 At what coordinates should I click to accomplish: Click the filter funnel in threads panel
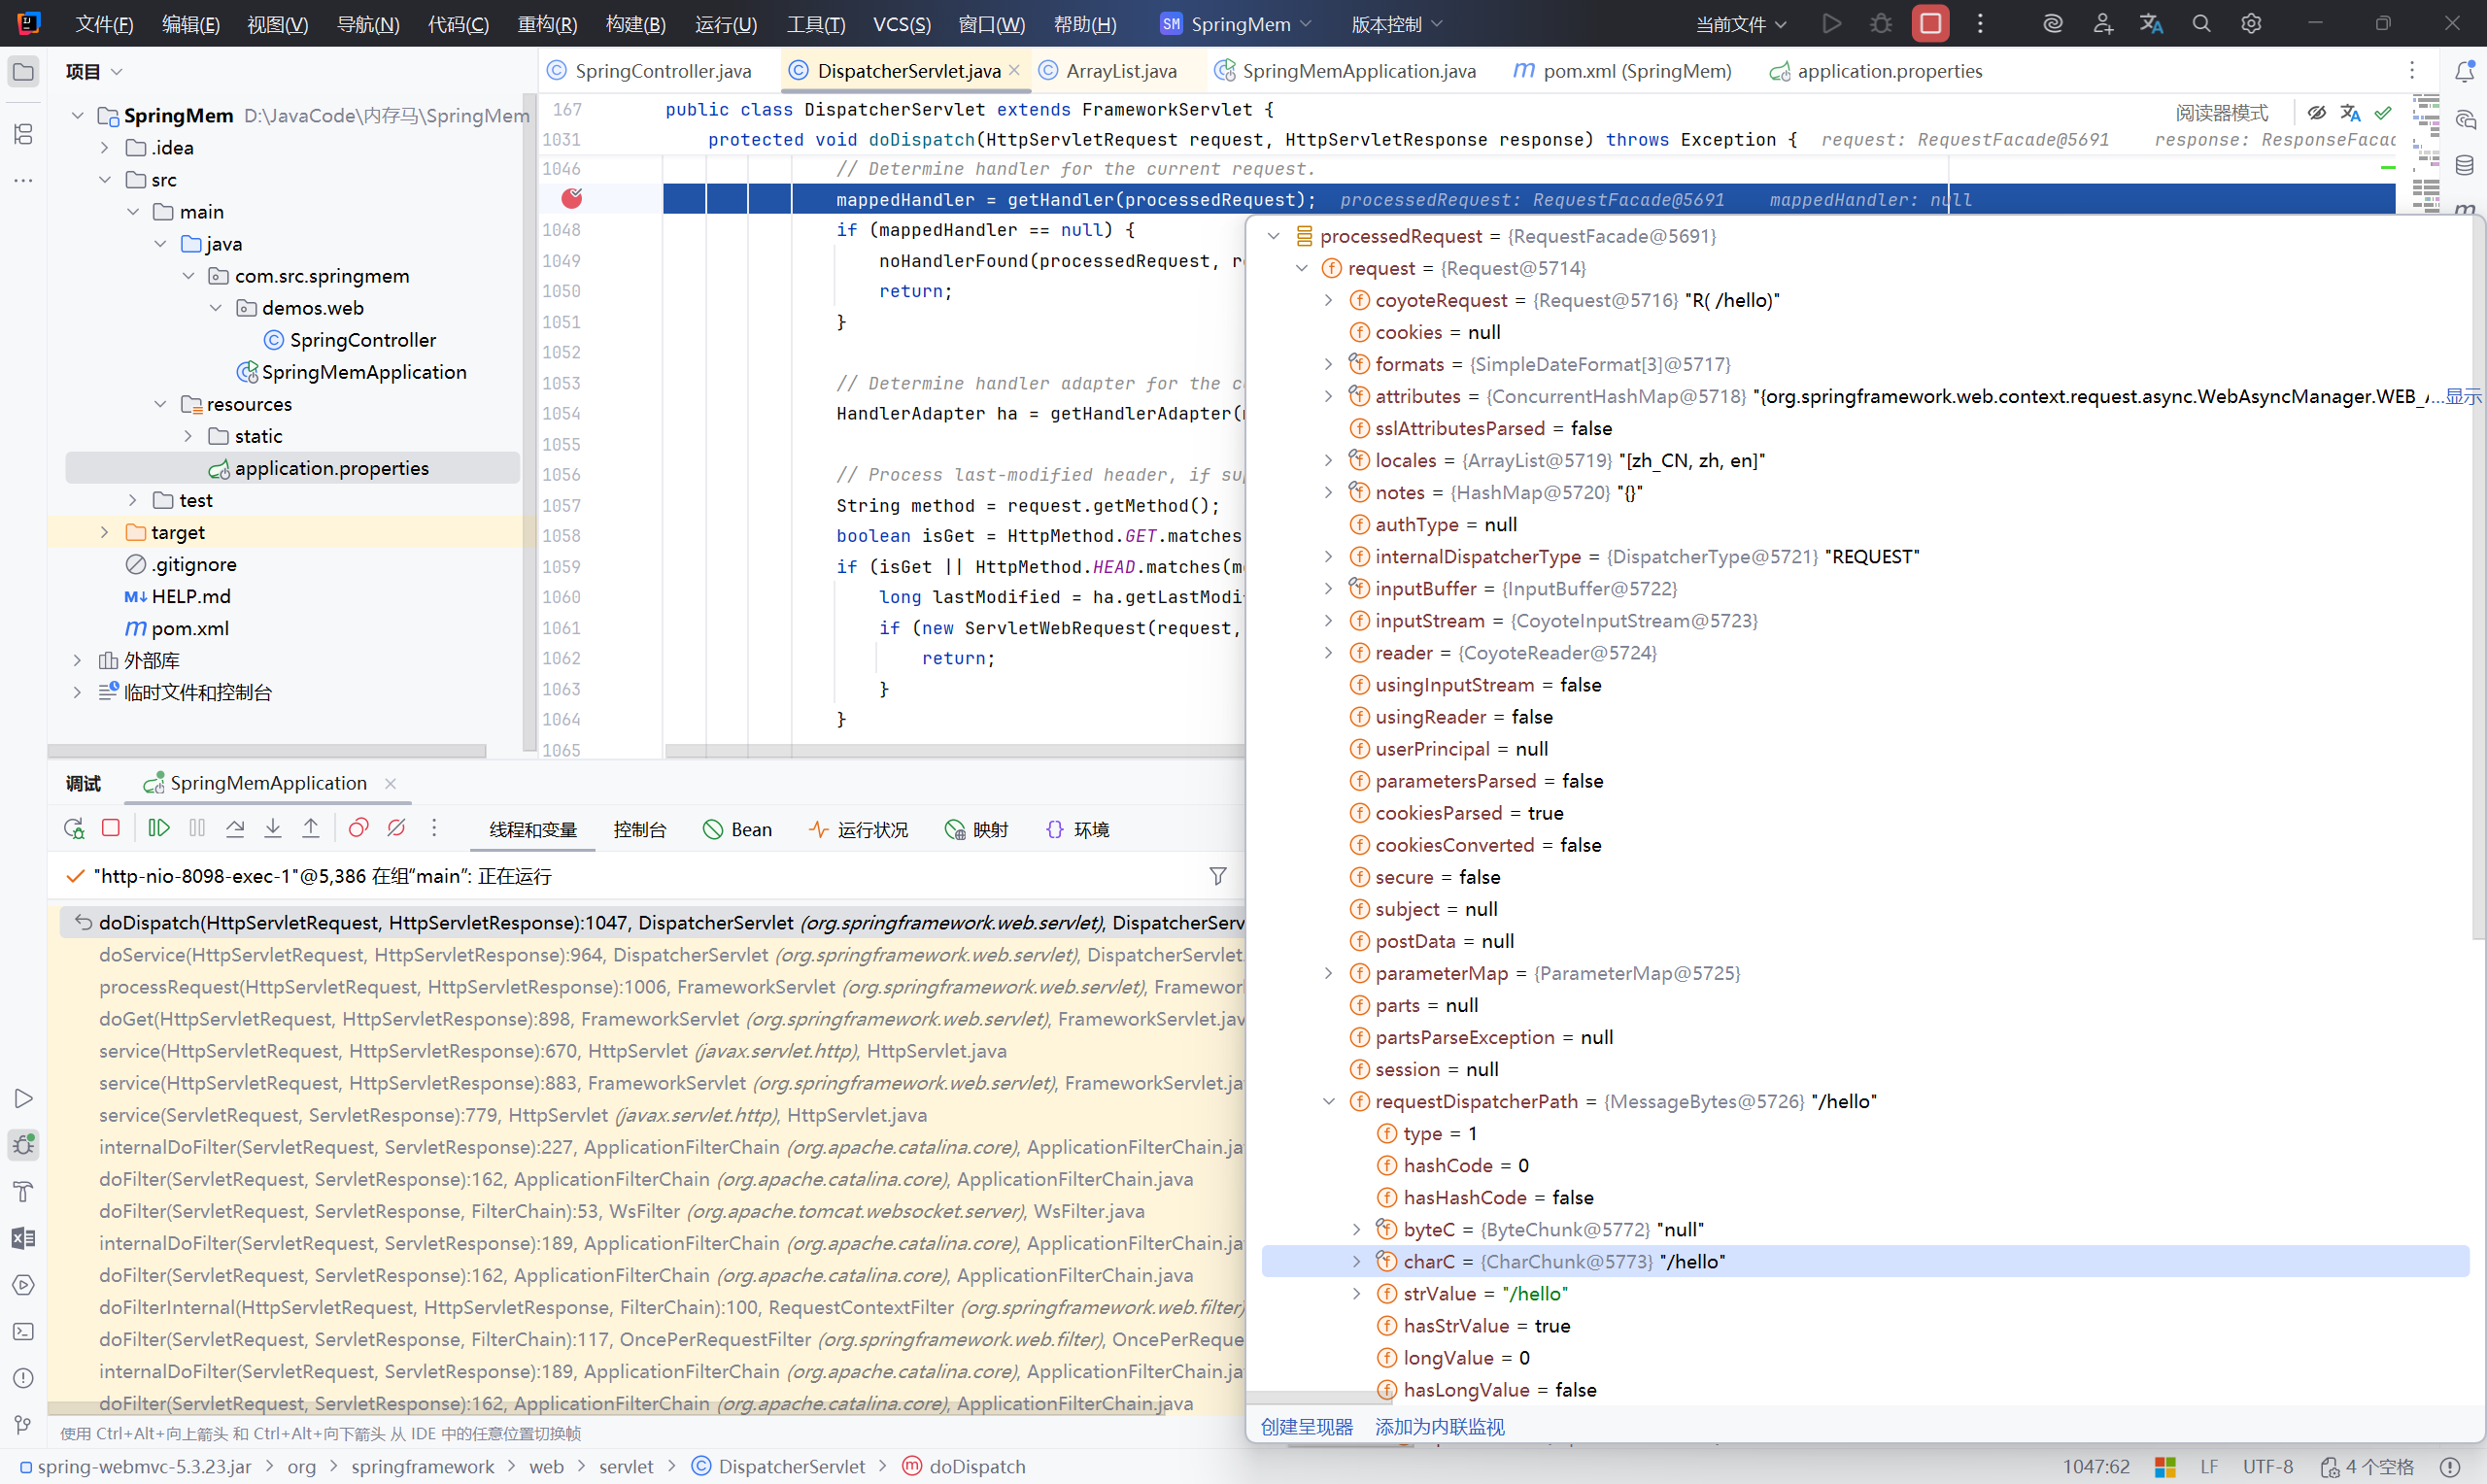(x=1217, y=876)
